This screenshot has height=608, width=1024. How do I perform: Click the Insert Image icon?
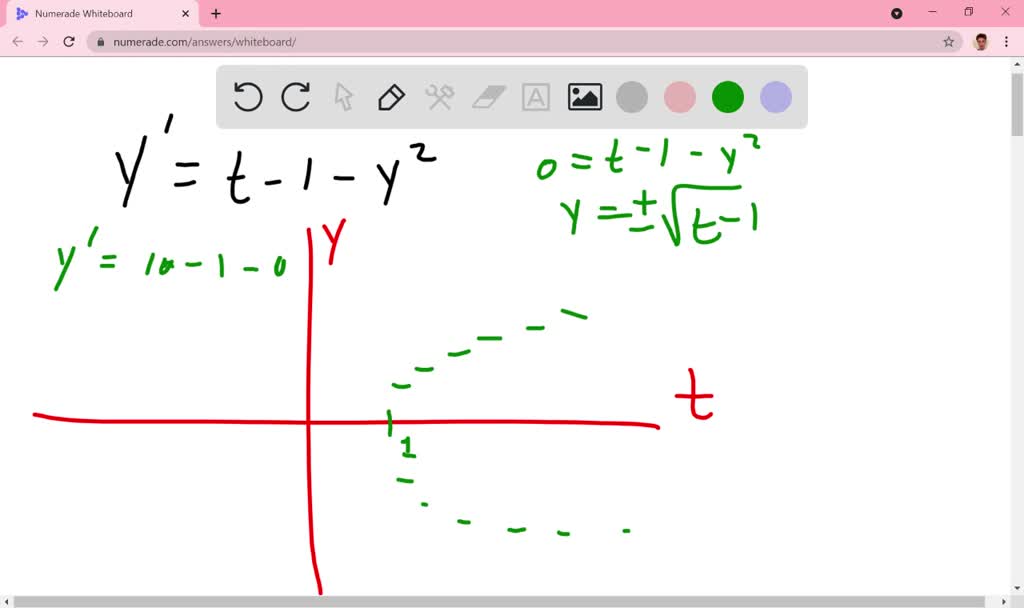[x=584, y=97]
